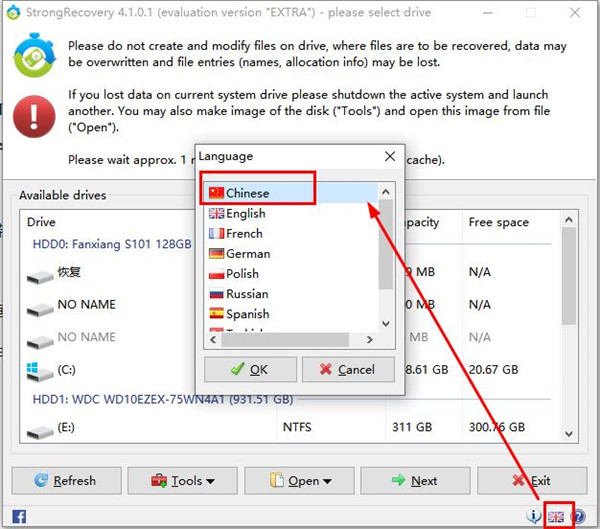Click the Spanish flag icon
600x529 pixels.
pyautogui.click(x=216, y=314)
